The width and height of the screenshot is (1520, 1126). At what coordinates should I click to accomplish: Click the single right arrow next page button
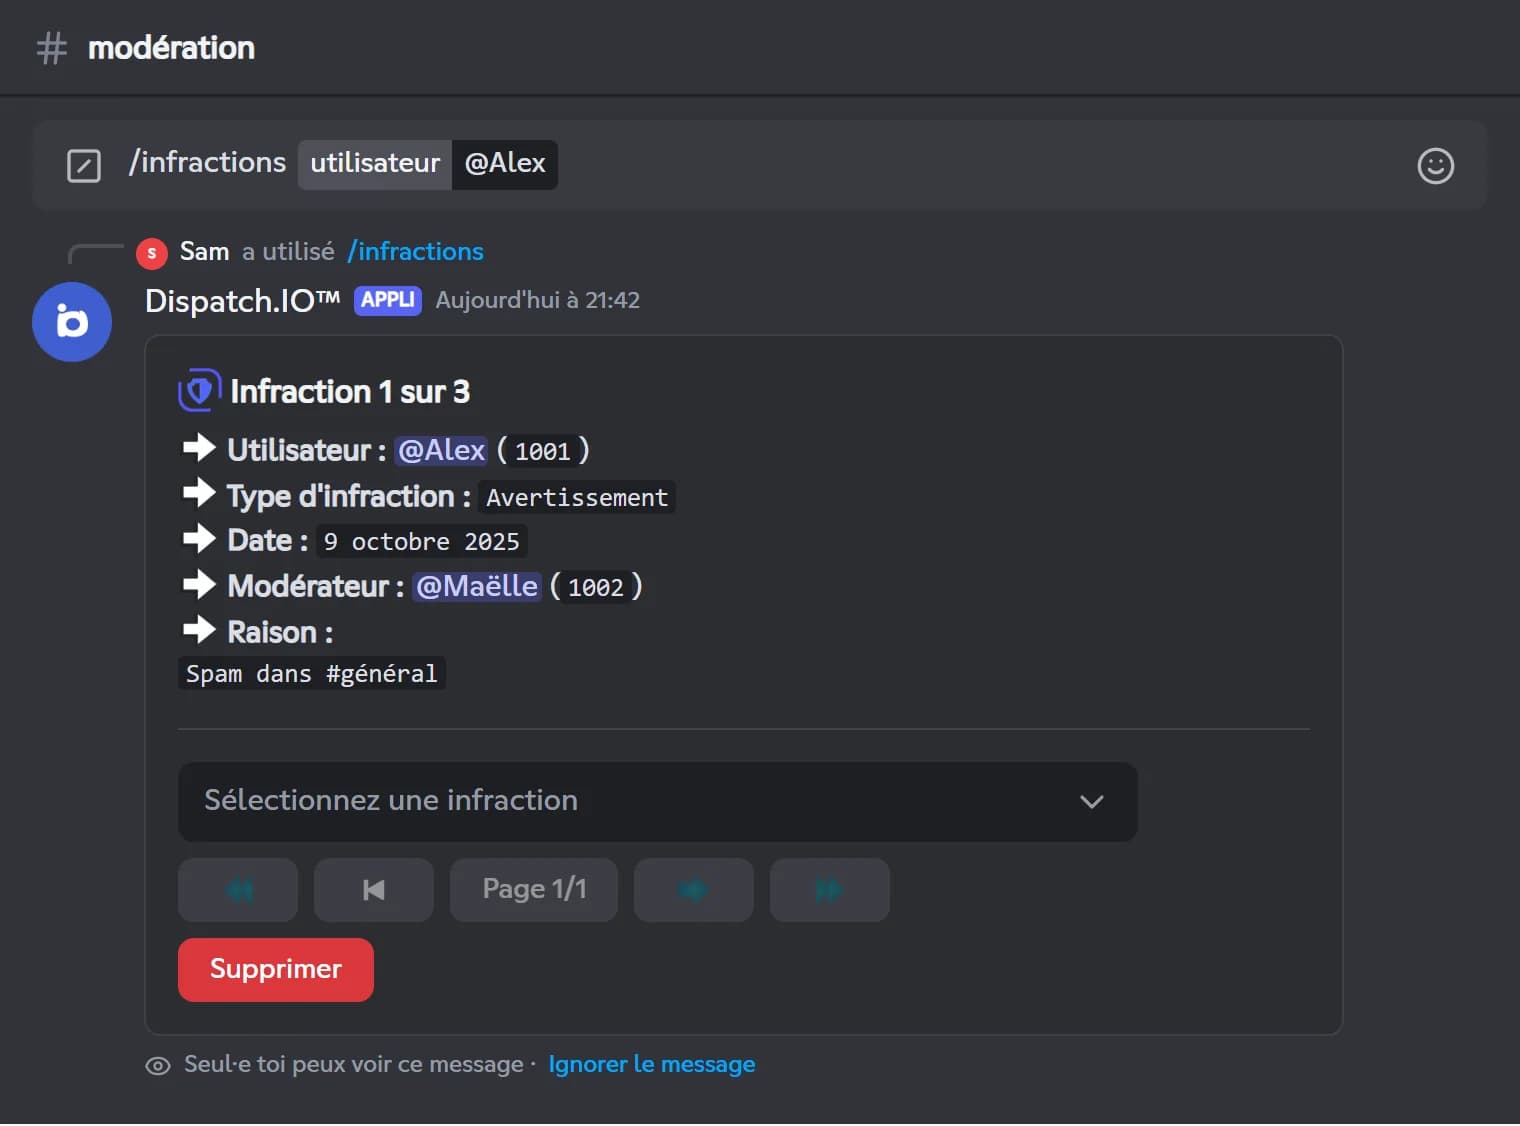point(694,890)
